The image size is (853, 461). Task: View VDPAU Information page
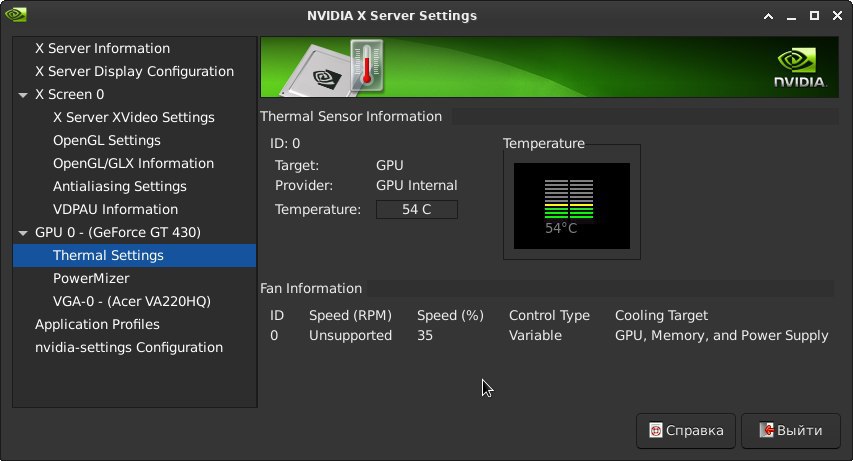[115, 209]
